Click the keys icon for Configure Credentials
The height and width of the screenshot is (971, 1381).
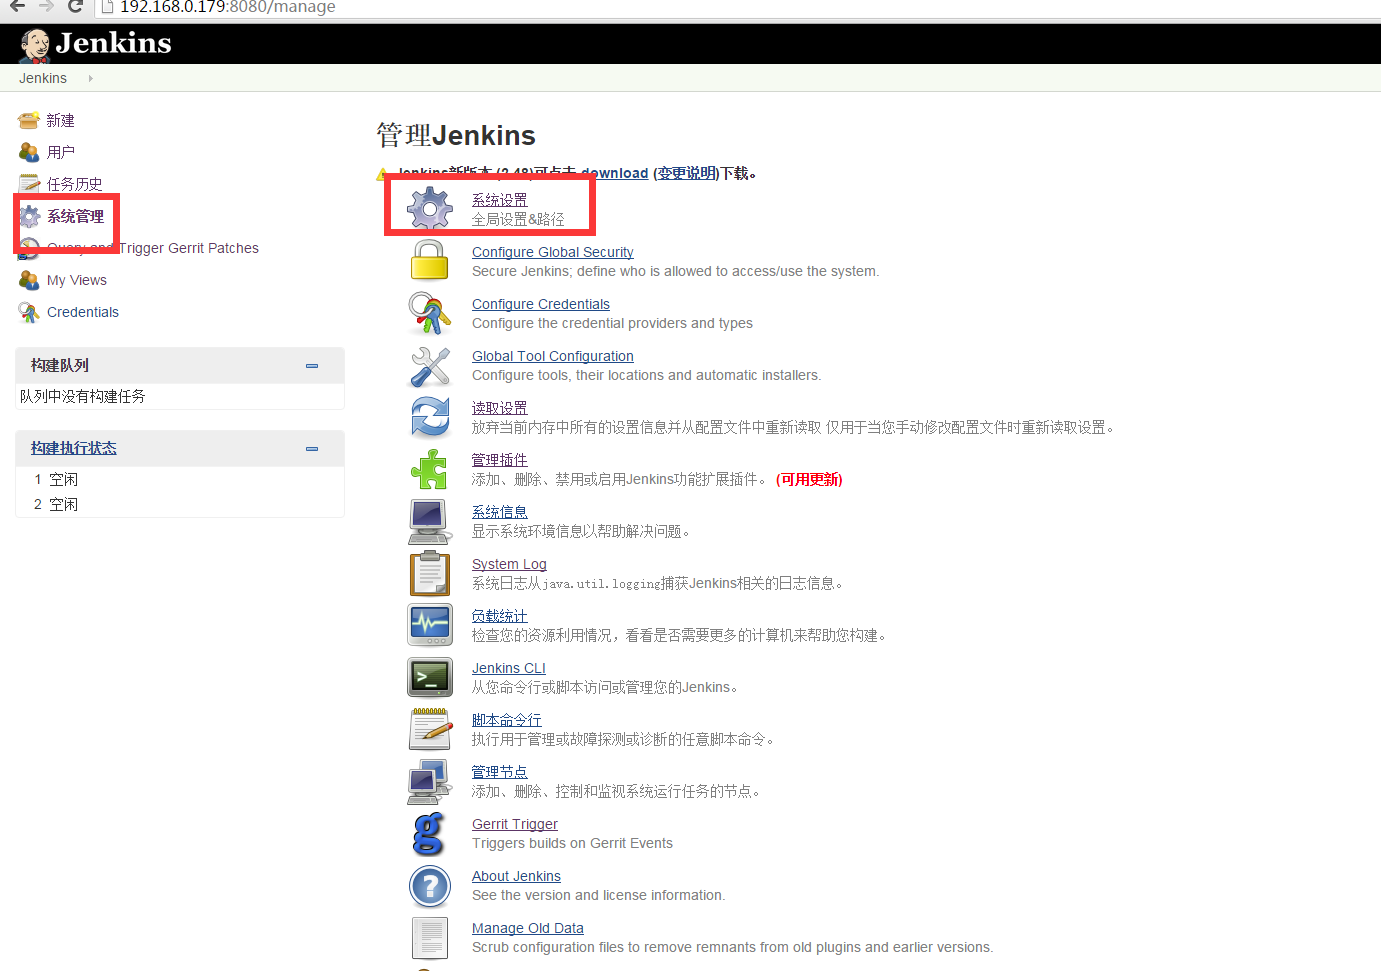point(430,313)
